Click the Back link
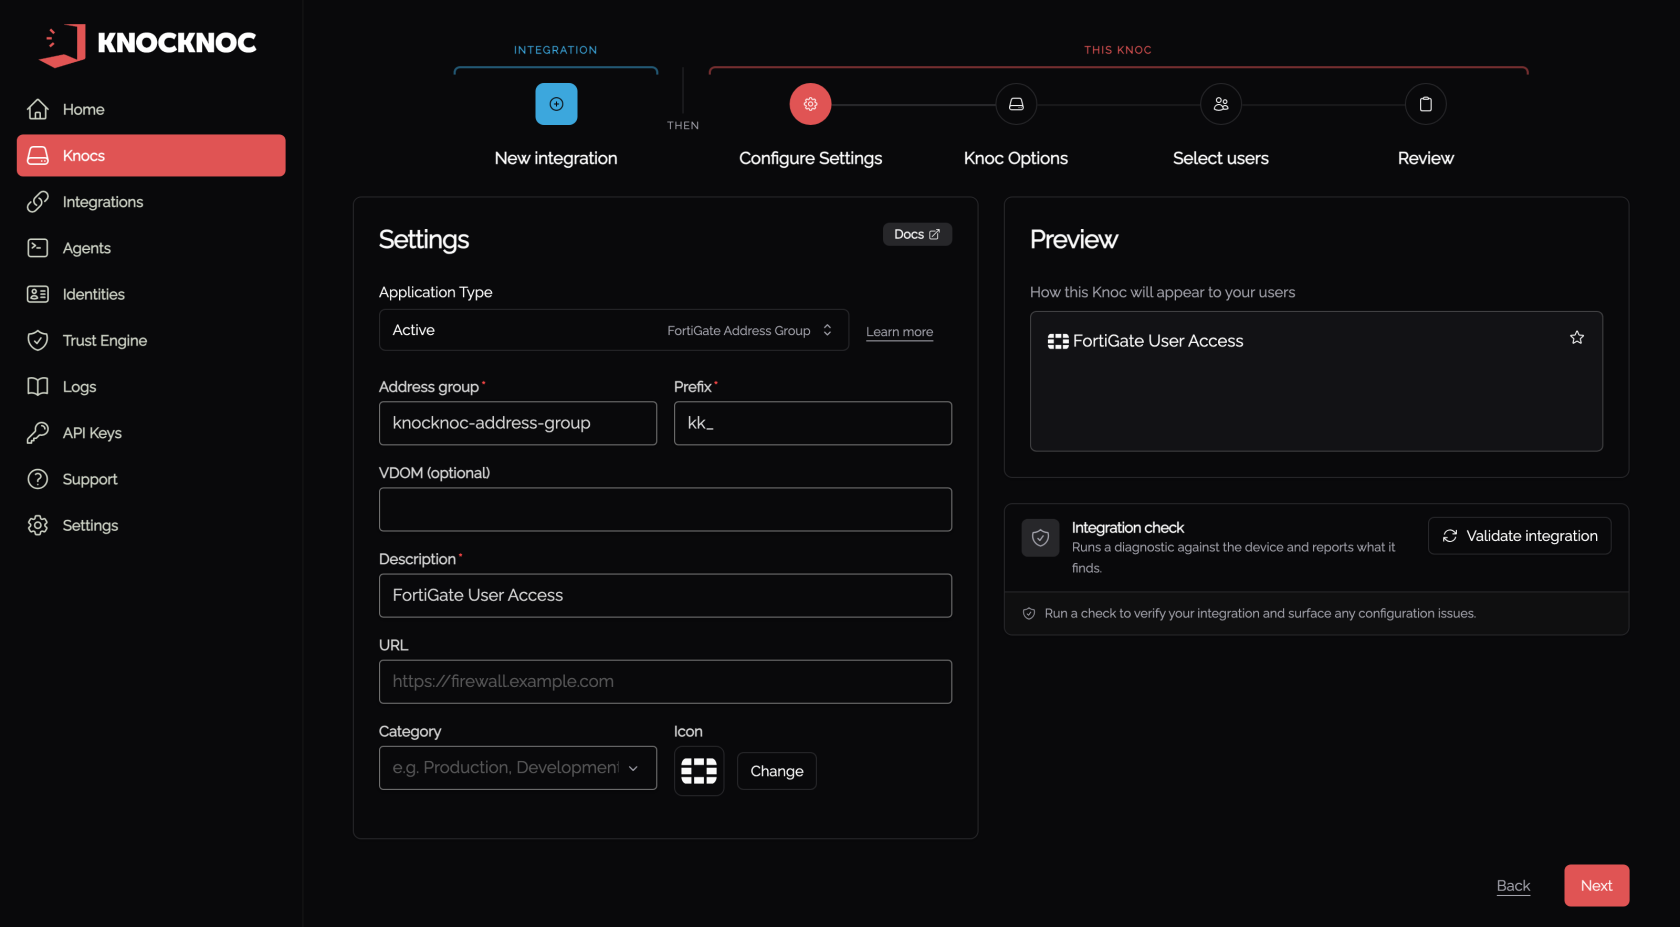Viewport: 1680px width, 927px height. (x=1513, y=886)
